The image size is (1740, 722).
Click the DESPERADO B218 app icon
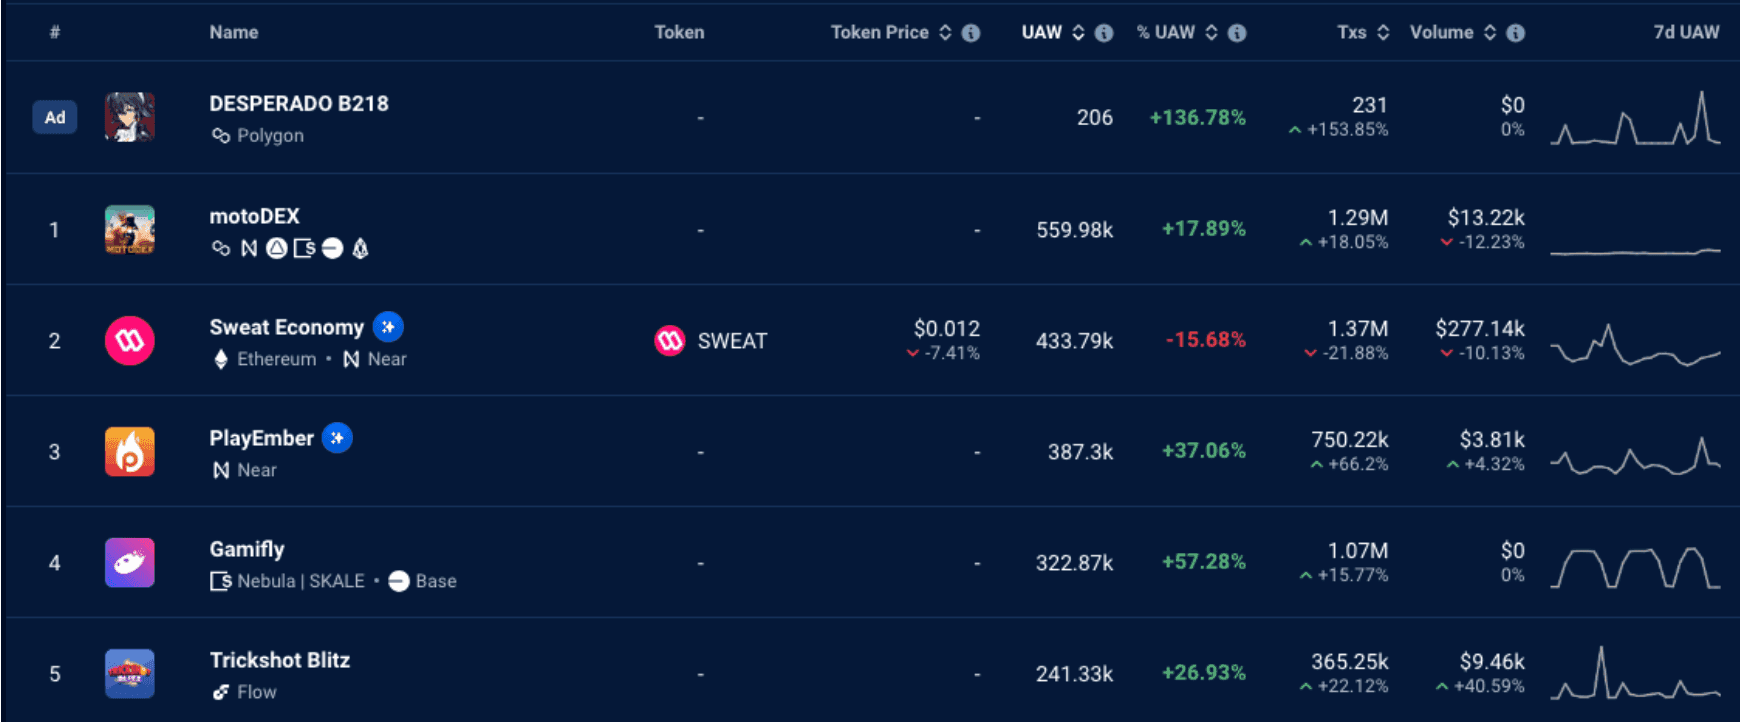point(130,117)
